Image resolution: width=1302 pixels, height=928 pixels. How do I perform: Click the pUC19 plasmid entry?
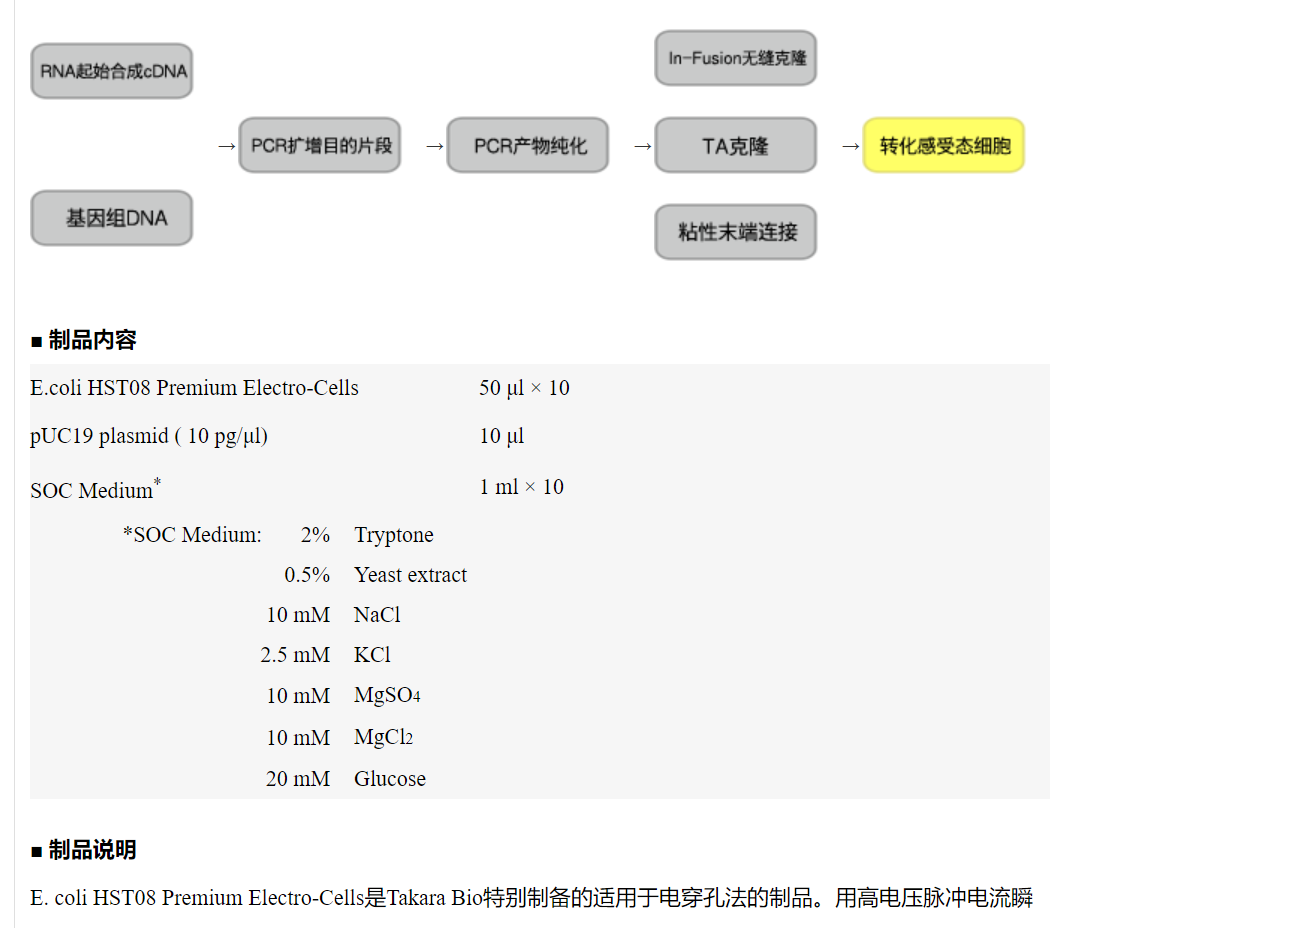pos(149,436)
